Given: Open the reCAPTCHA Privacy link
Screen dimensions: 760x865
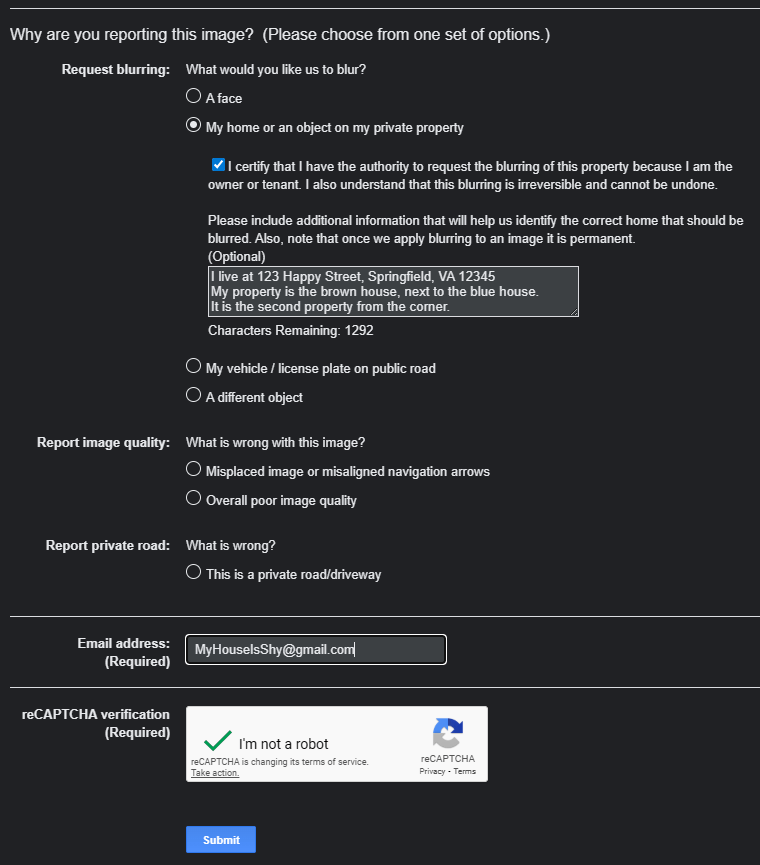Looking at the screenshot, I should coord(432,772).
